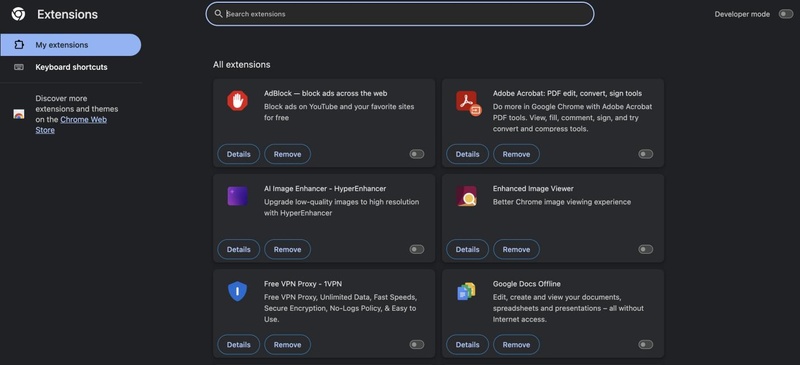Click 'Upgrade low-quality images' description text
The image size is (800, 365).
[341, 208]
